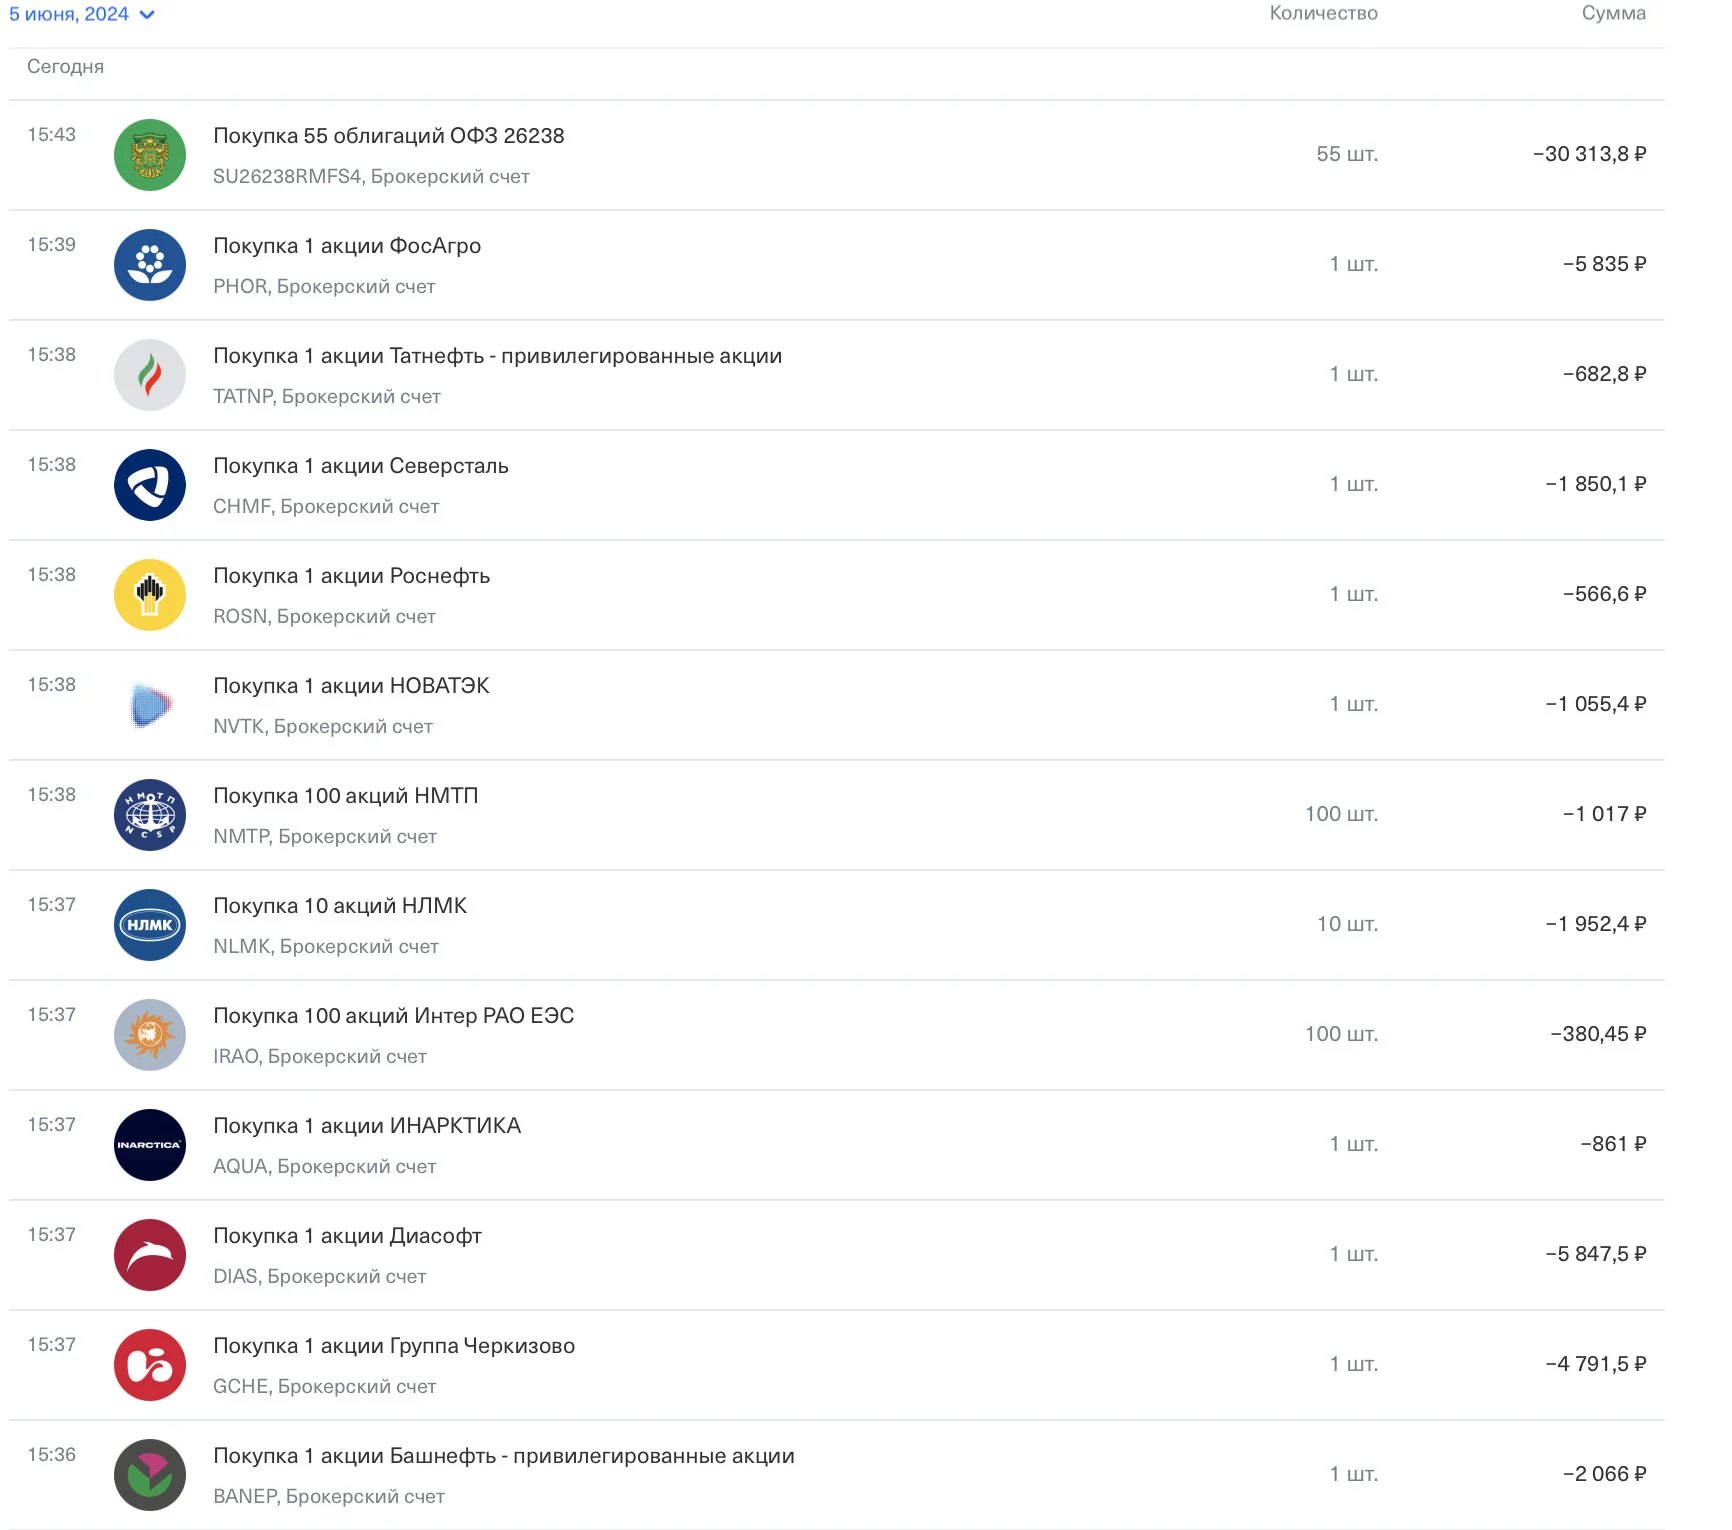Click the amount −2 066 ₽
This screenshot has height=1530, width=1732.
click(x=1604, y=1474)
